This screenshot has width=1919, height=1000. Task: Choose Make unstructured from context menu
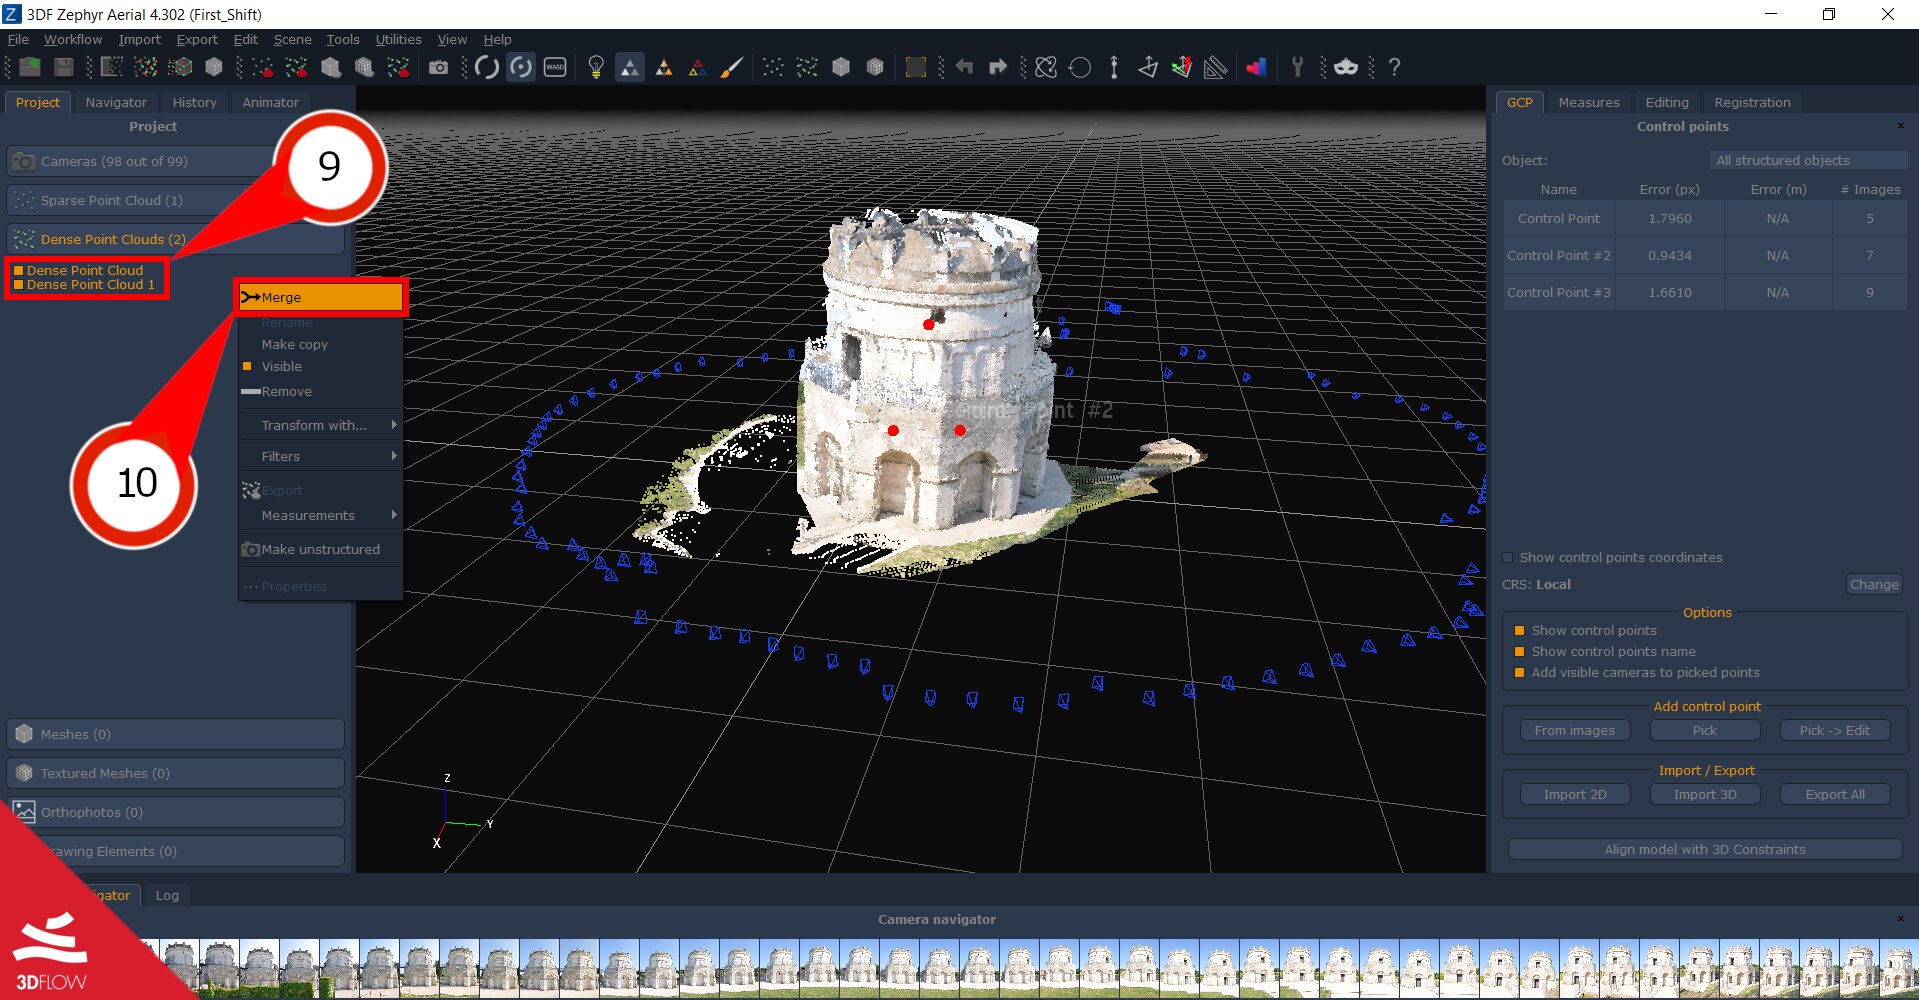(320, 550)
